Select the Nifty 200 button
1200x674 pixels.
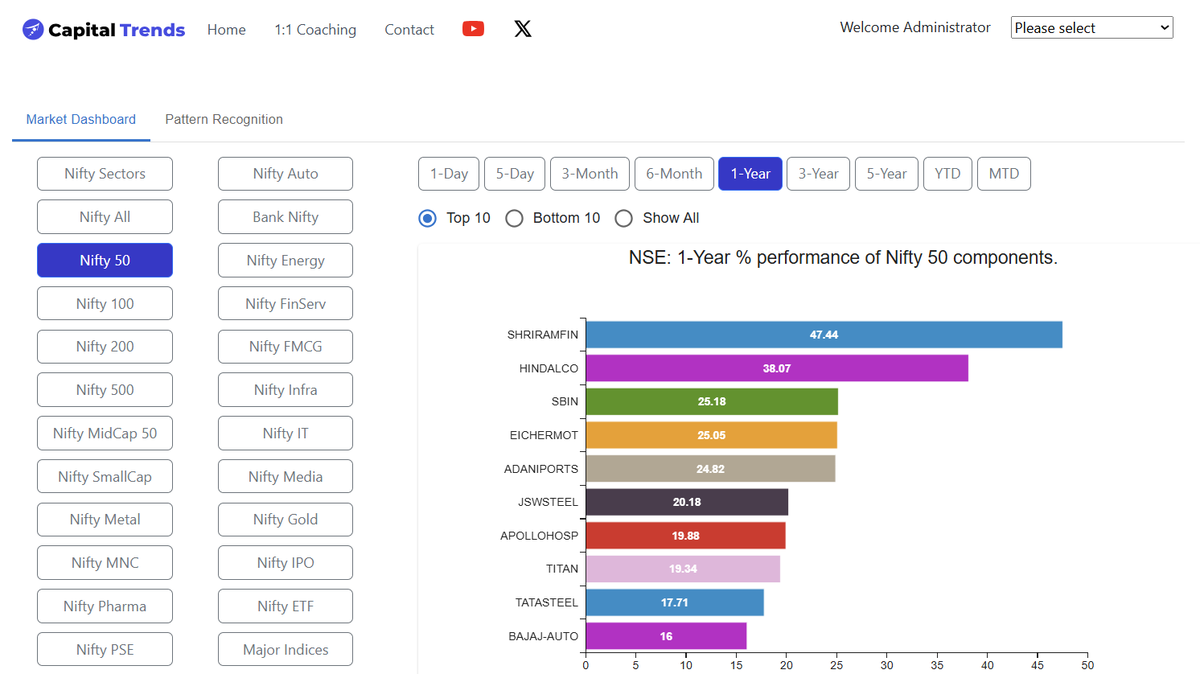pos(105,347)
